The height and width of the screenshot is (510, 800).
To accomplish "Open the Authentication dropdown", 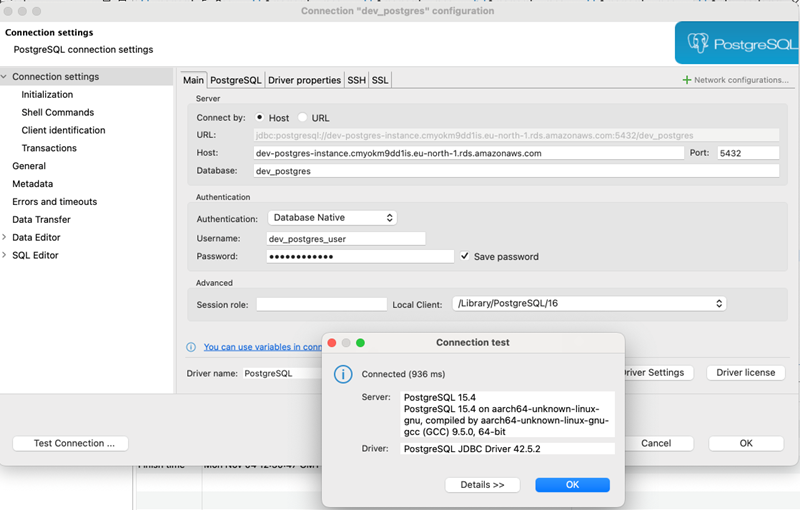I will click(x=332, y=218).
